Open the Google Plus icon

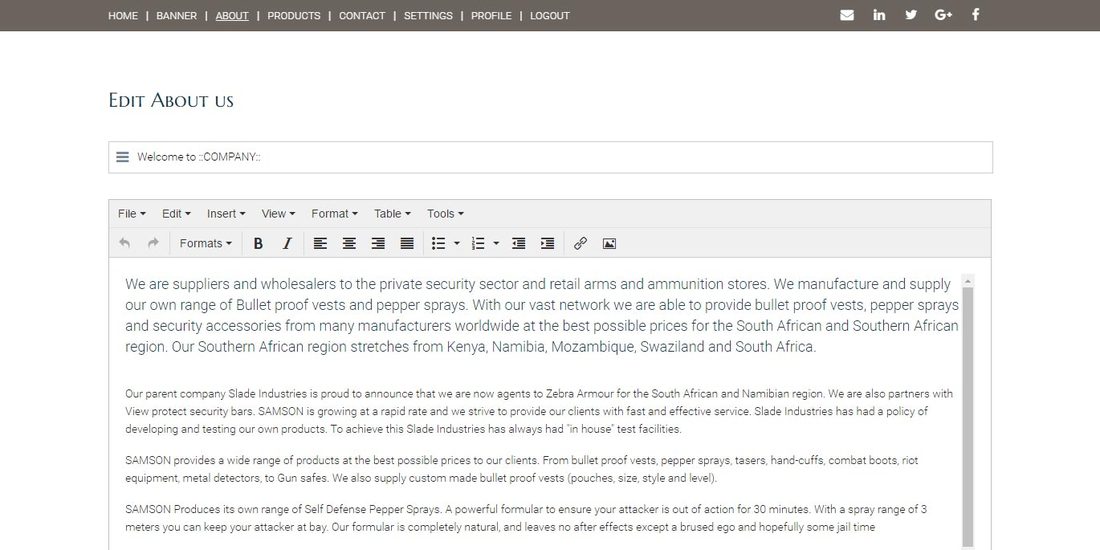[944, 15]
